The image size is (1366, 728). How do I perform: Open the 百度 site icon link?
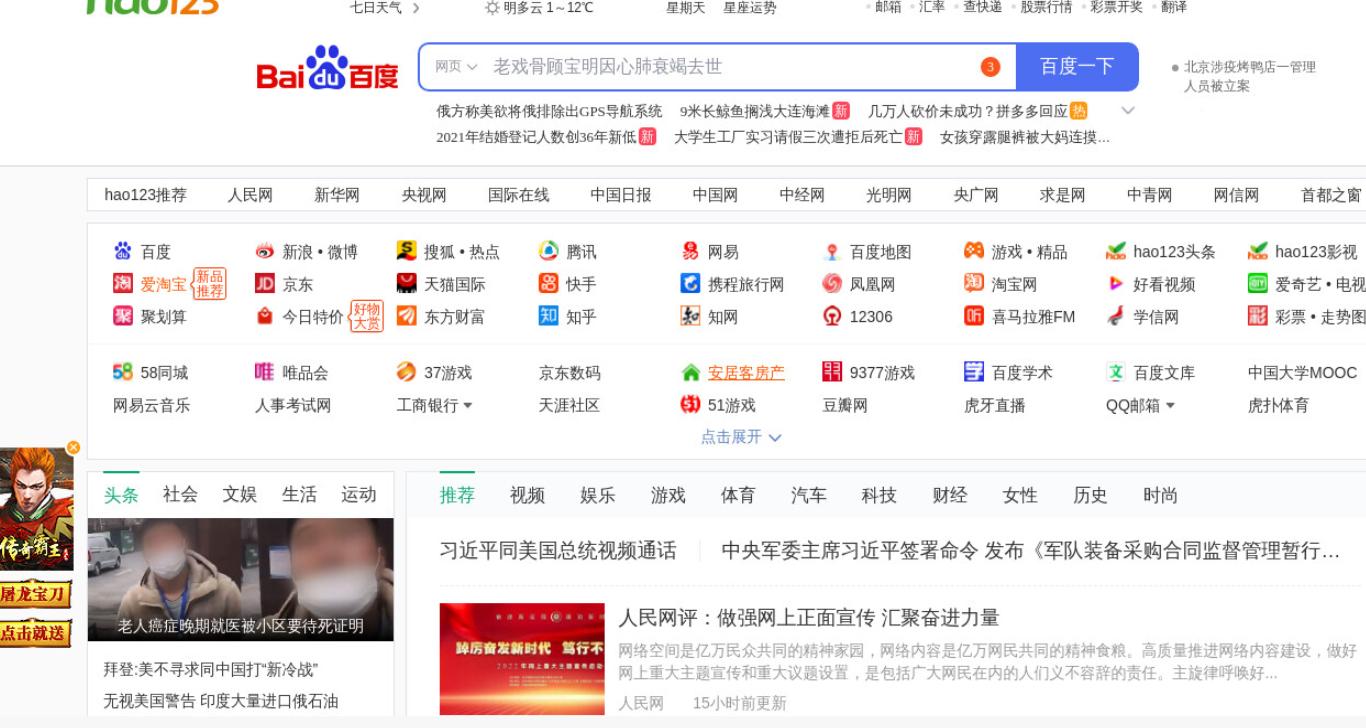[x=122, y=251]
